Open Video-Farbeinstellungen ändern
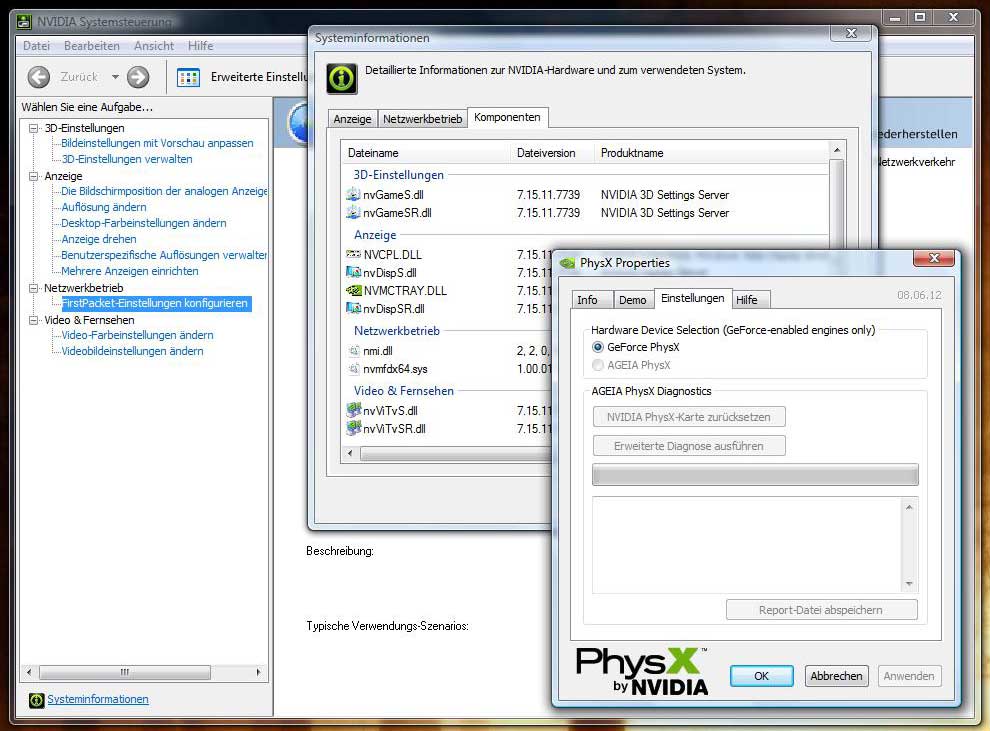The width and height of the screenshot is (990, 731). 137,335
